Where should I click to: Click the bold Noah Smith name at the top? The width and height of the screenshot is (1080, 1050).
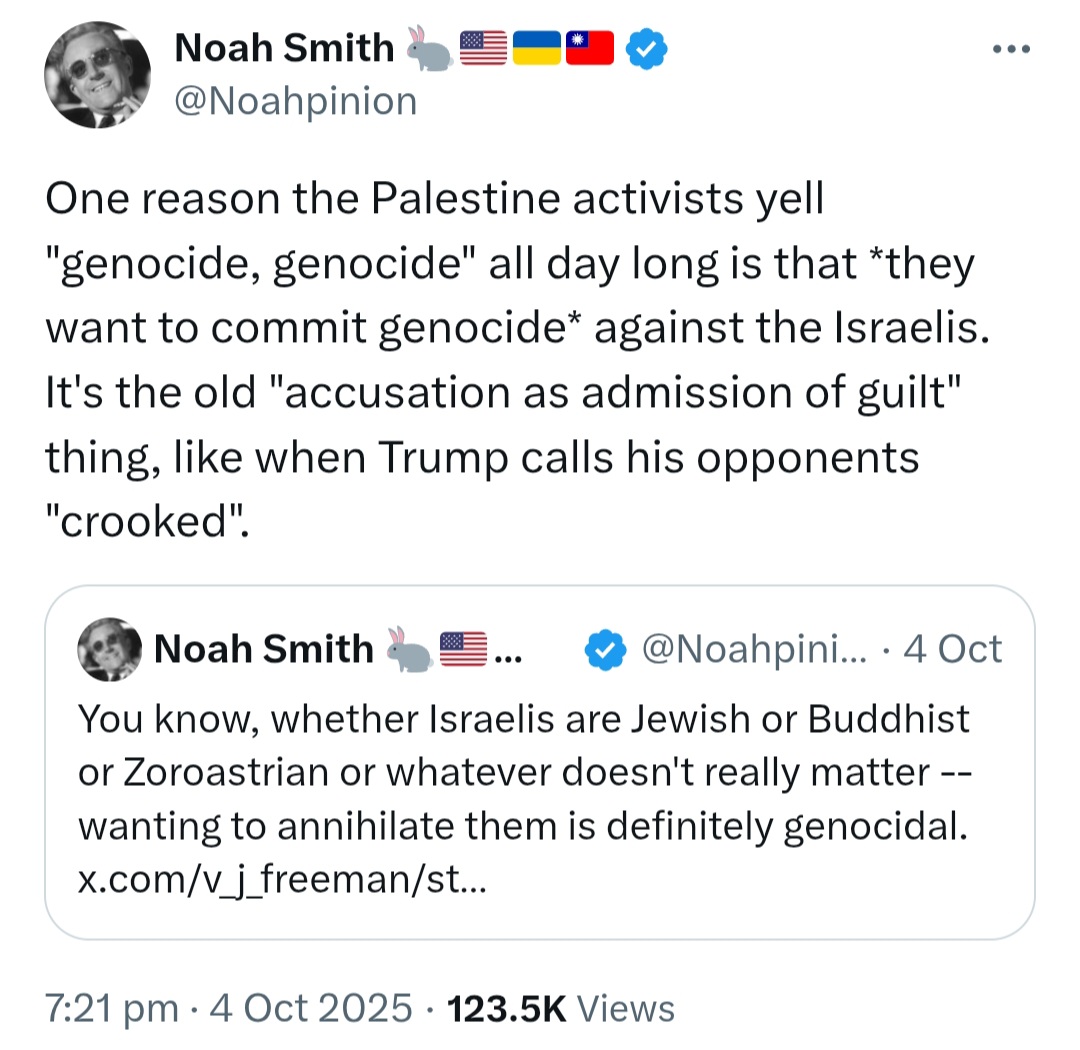point(284,48)
